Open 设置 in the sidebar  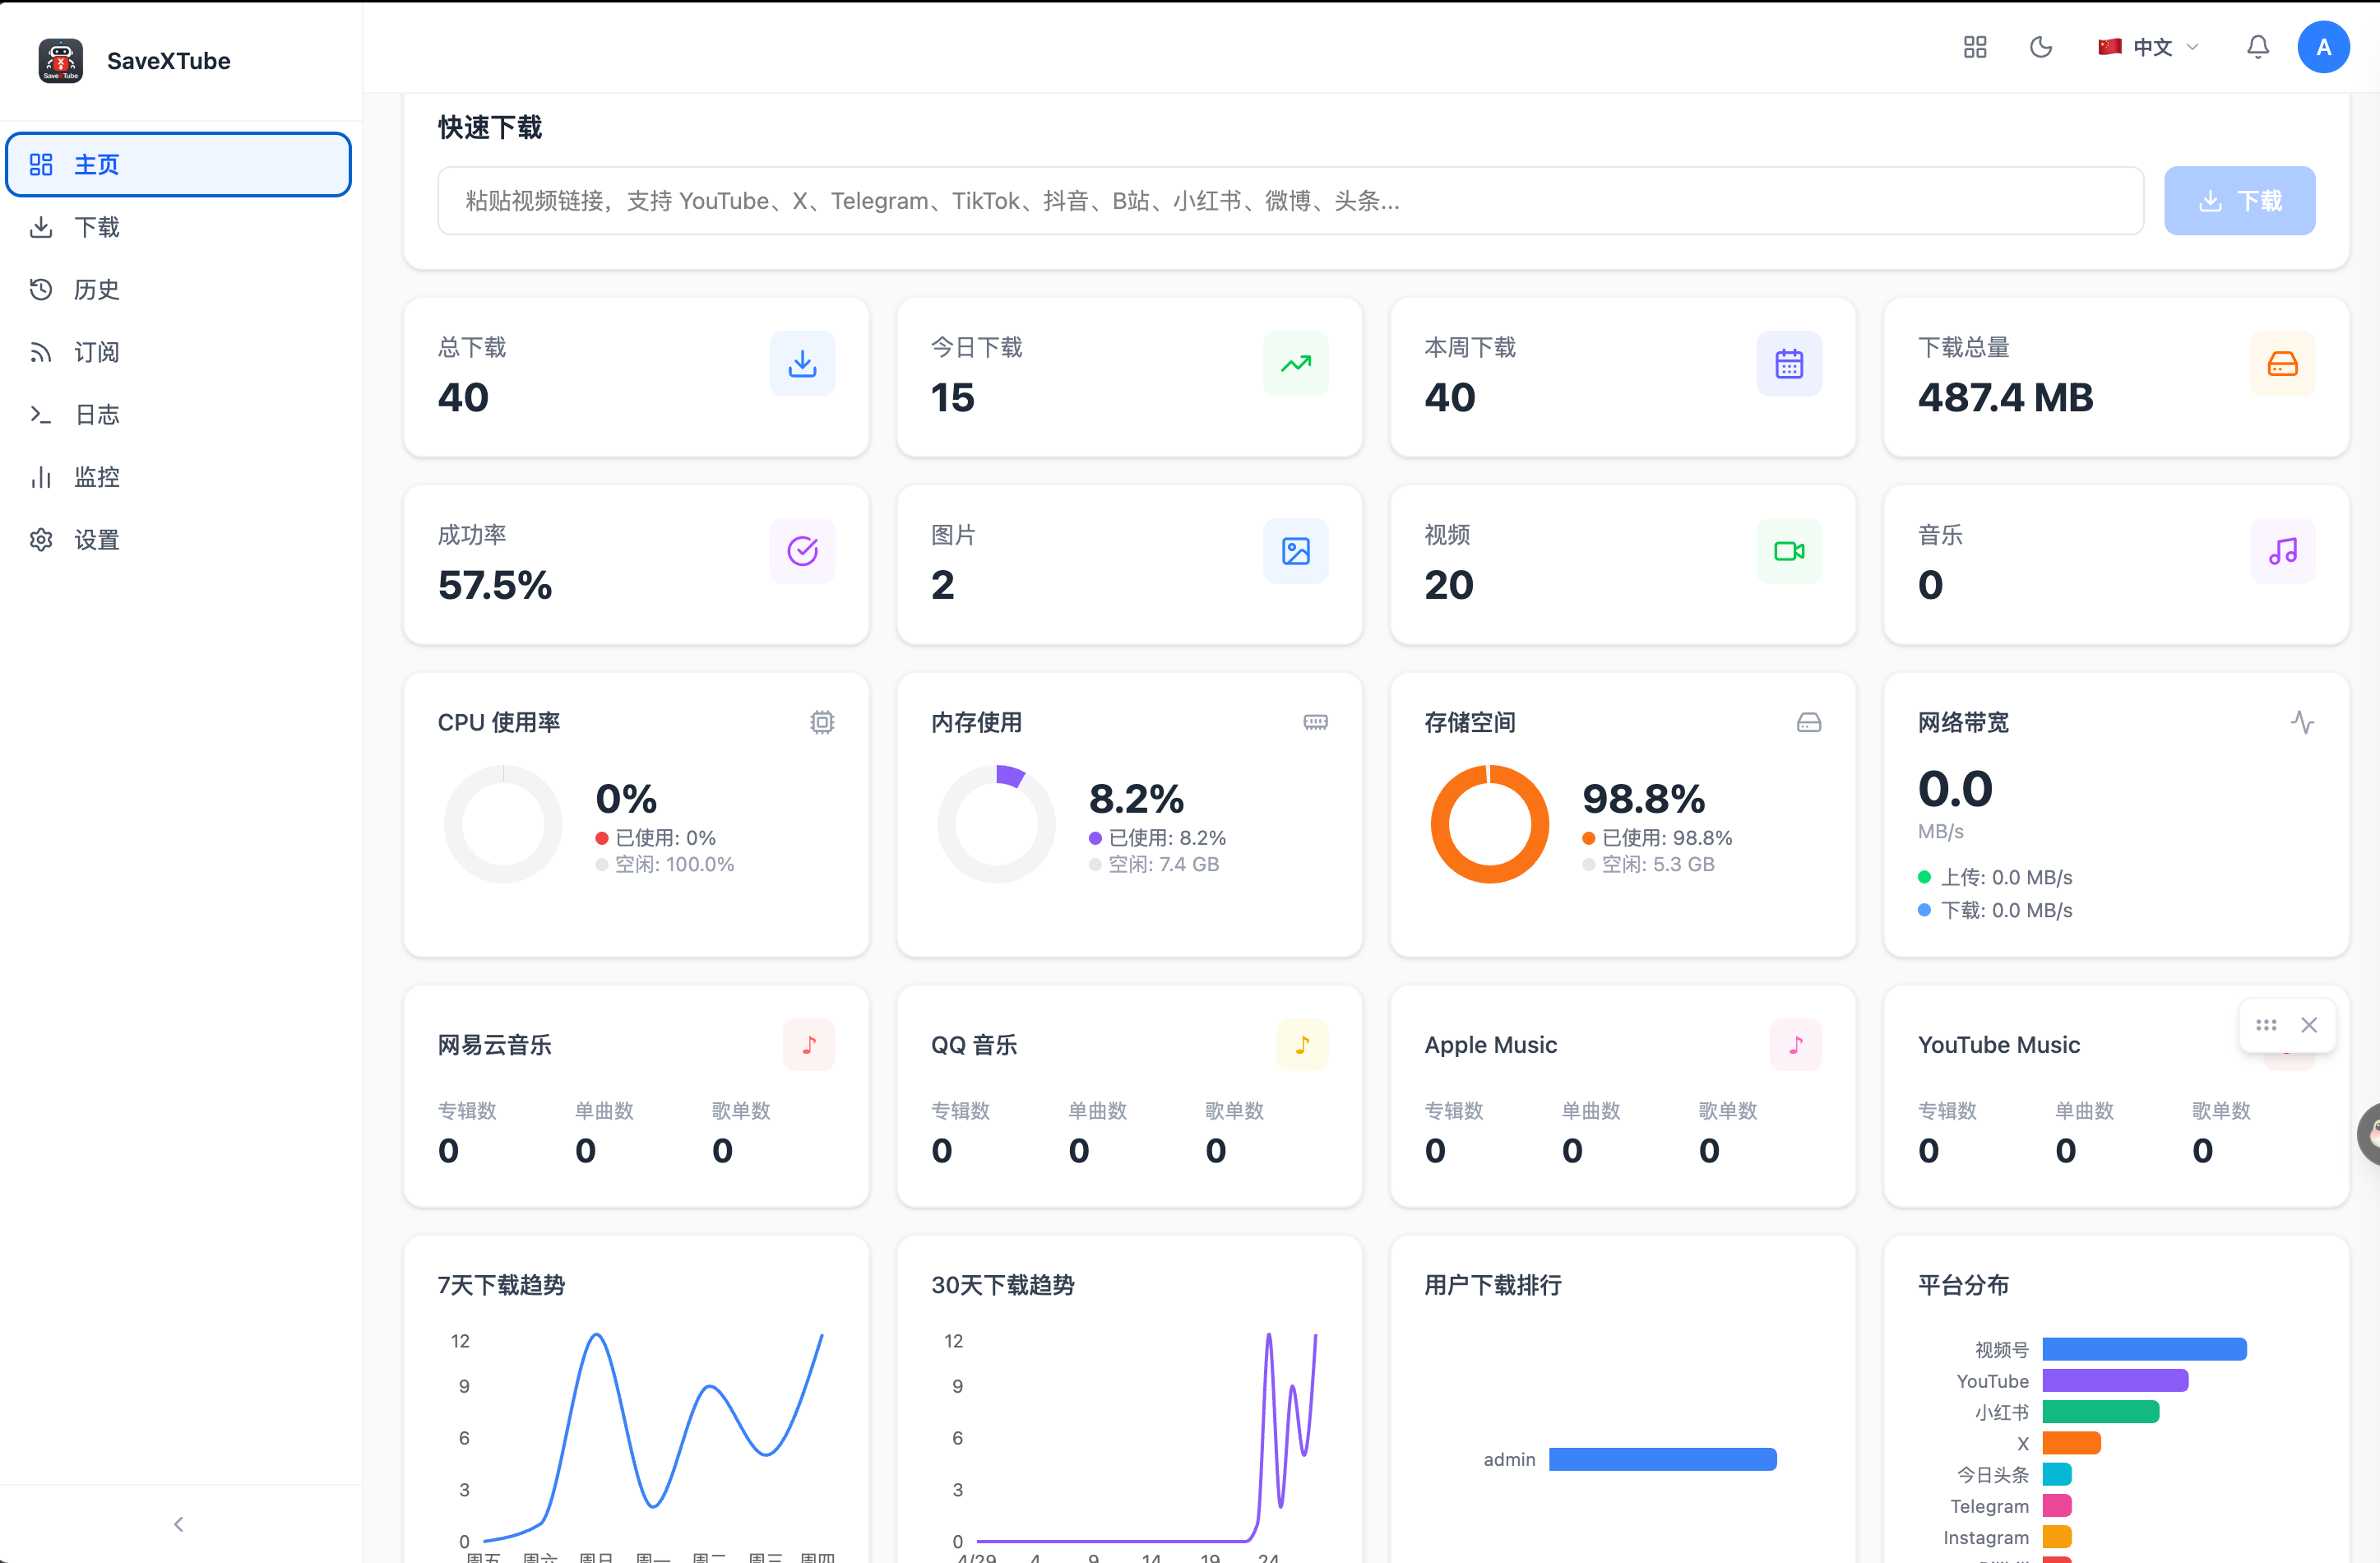tap(179, 539)
